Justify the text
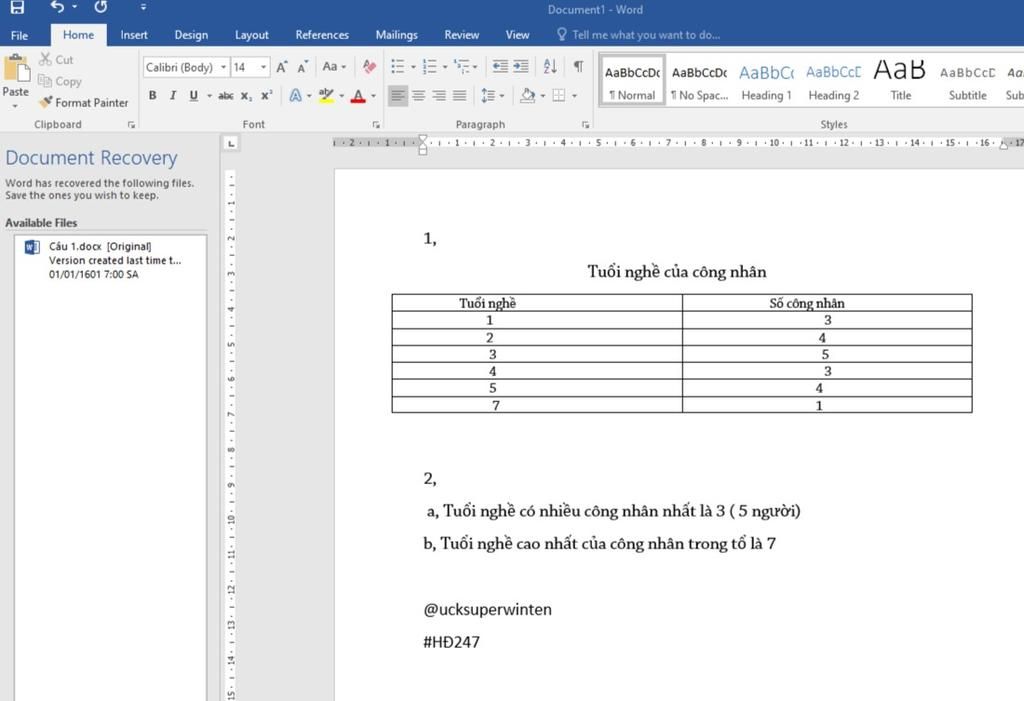1024x701 pixels. point(460,96)
